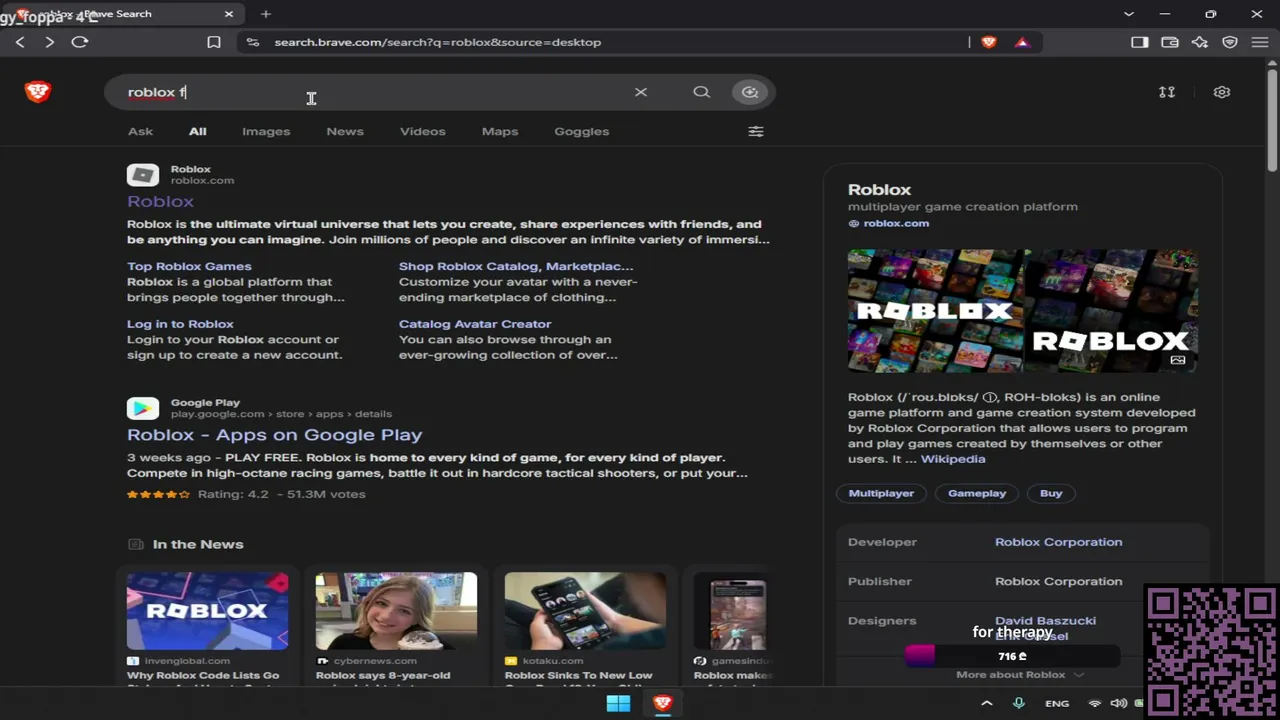Click the Gameplay tag chip
This screenshot has width=1280, height=720.
pyautogui.click(x=977, y=493)
